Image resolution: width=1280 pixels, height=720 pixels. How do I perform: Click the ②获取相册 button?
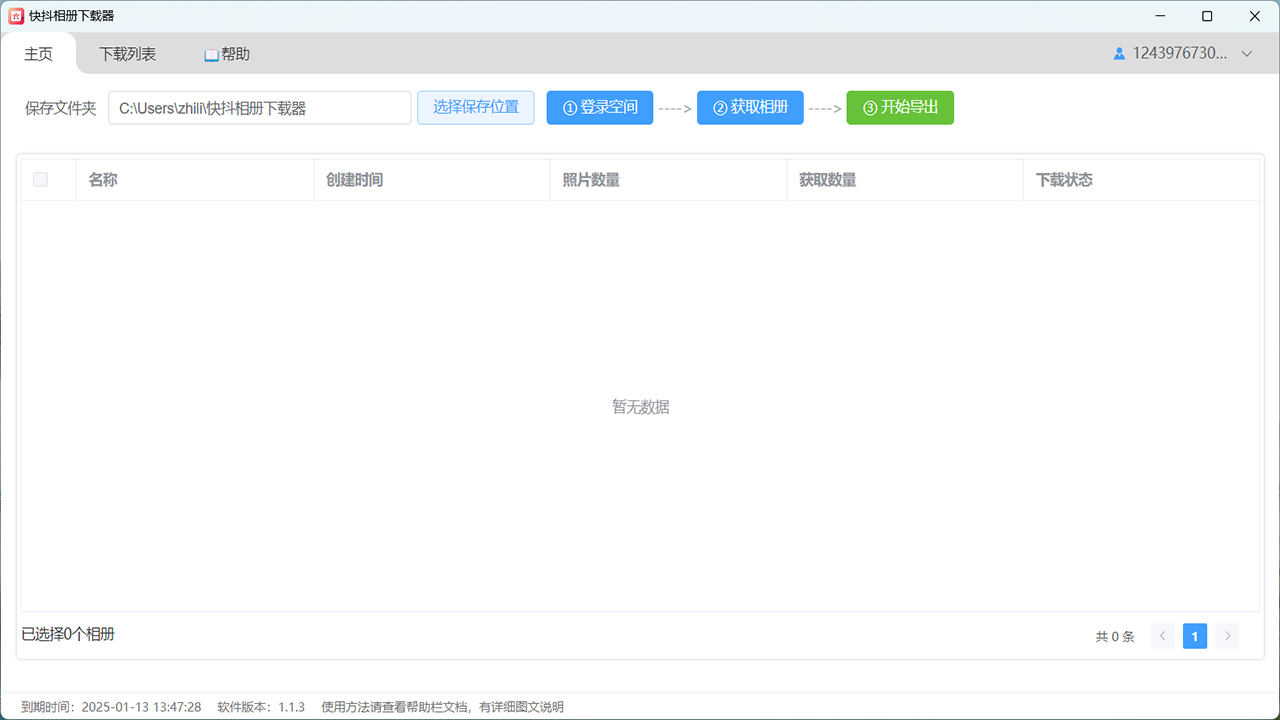click(x=750, y=107)
